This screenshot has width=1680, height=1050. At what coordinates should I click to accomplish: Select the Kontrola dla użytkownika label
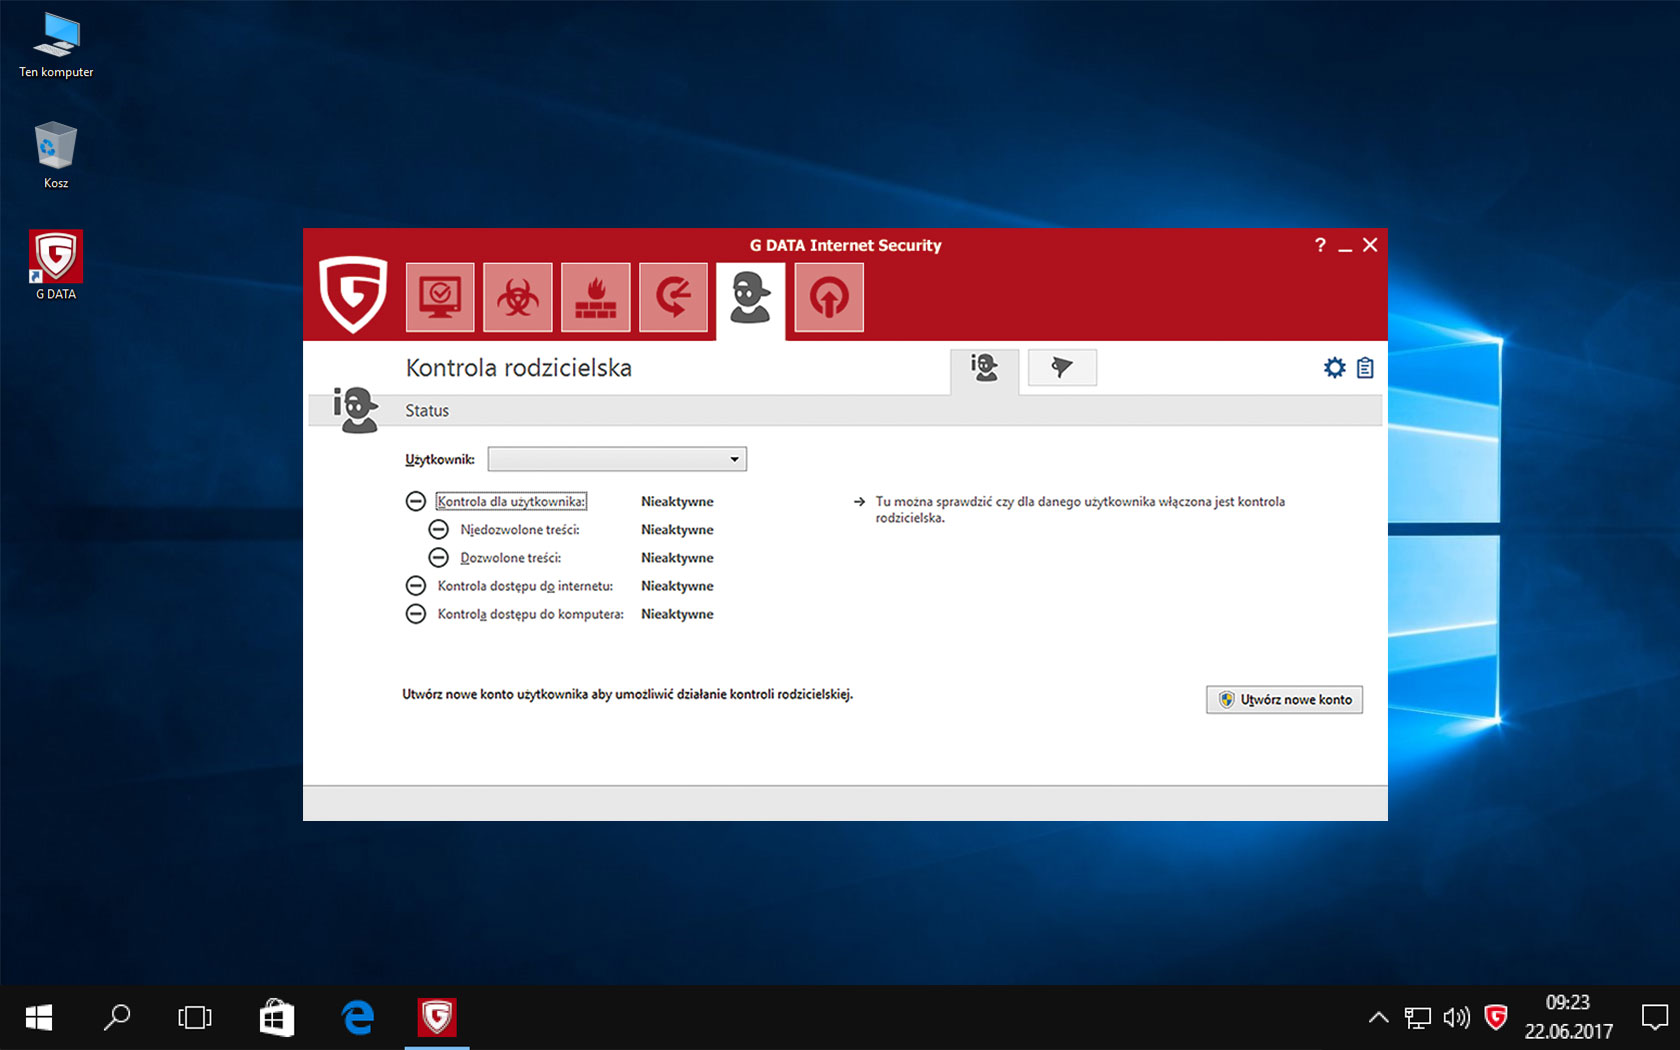pos(511,502)
